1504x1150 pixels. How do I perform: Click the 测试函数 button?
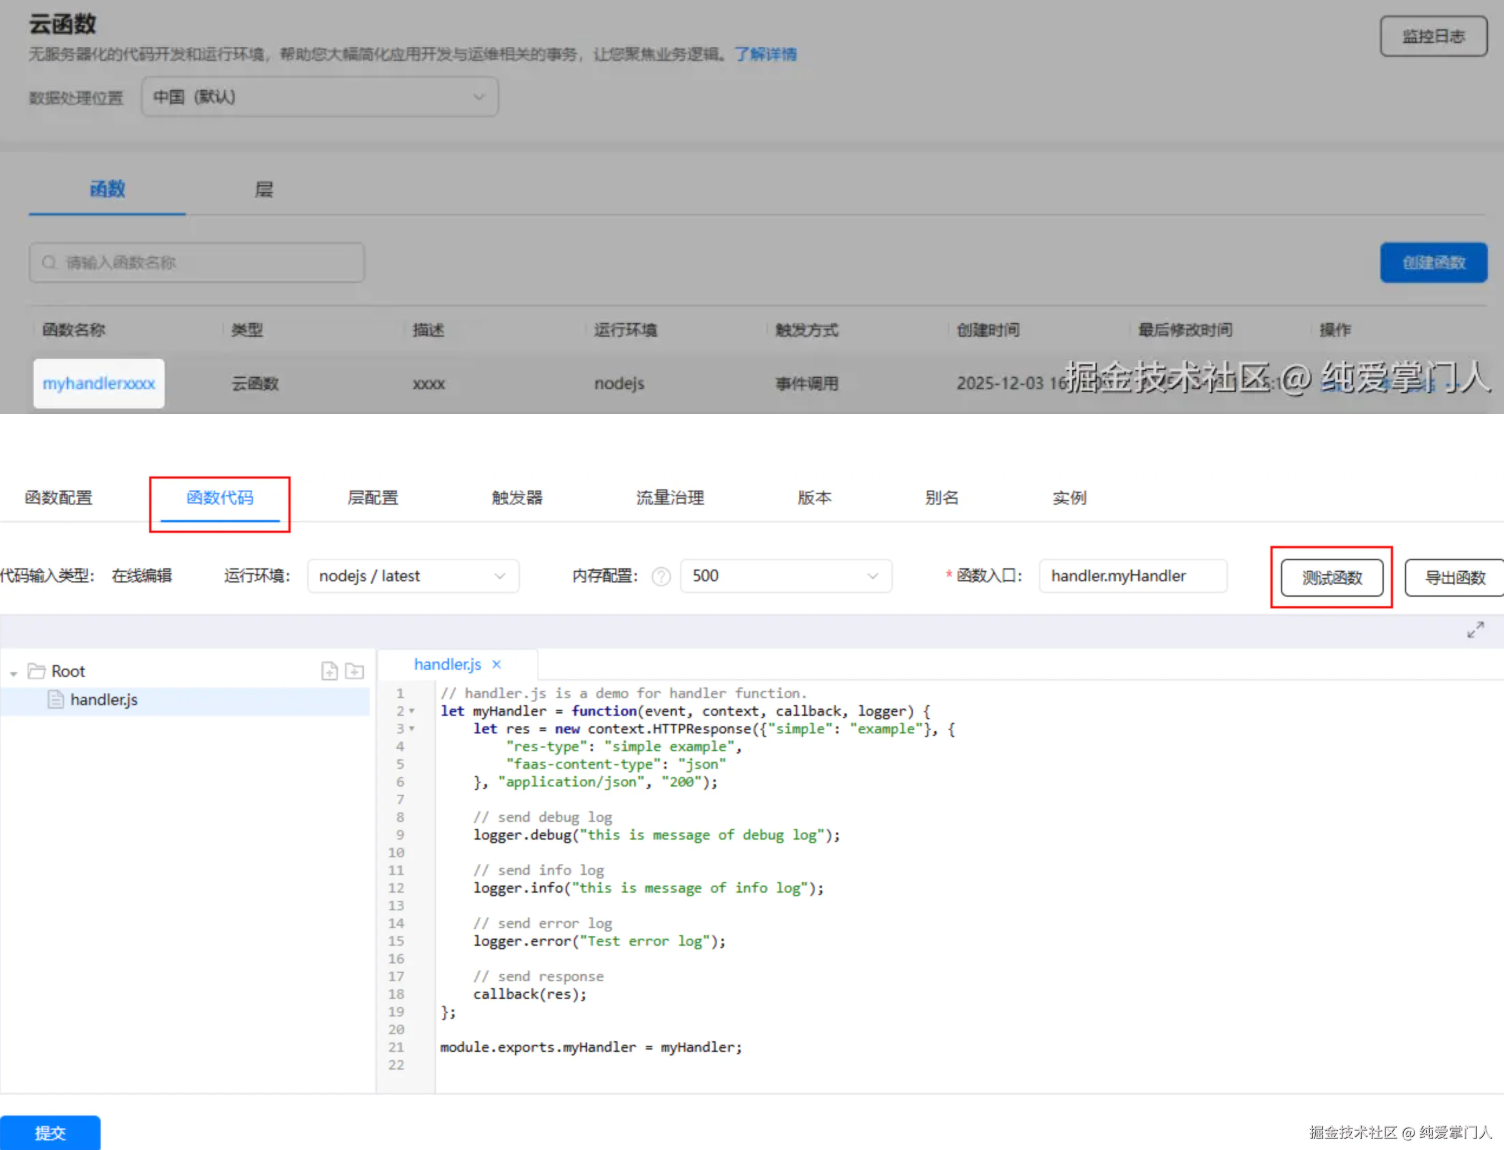[x=1332, y=577]
